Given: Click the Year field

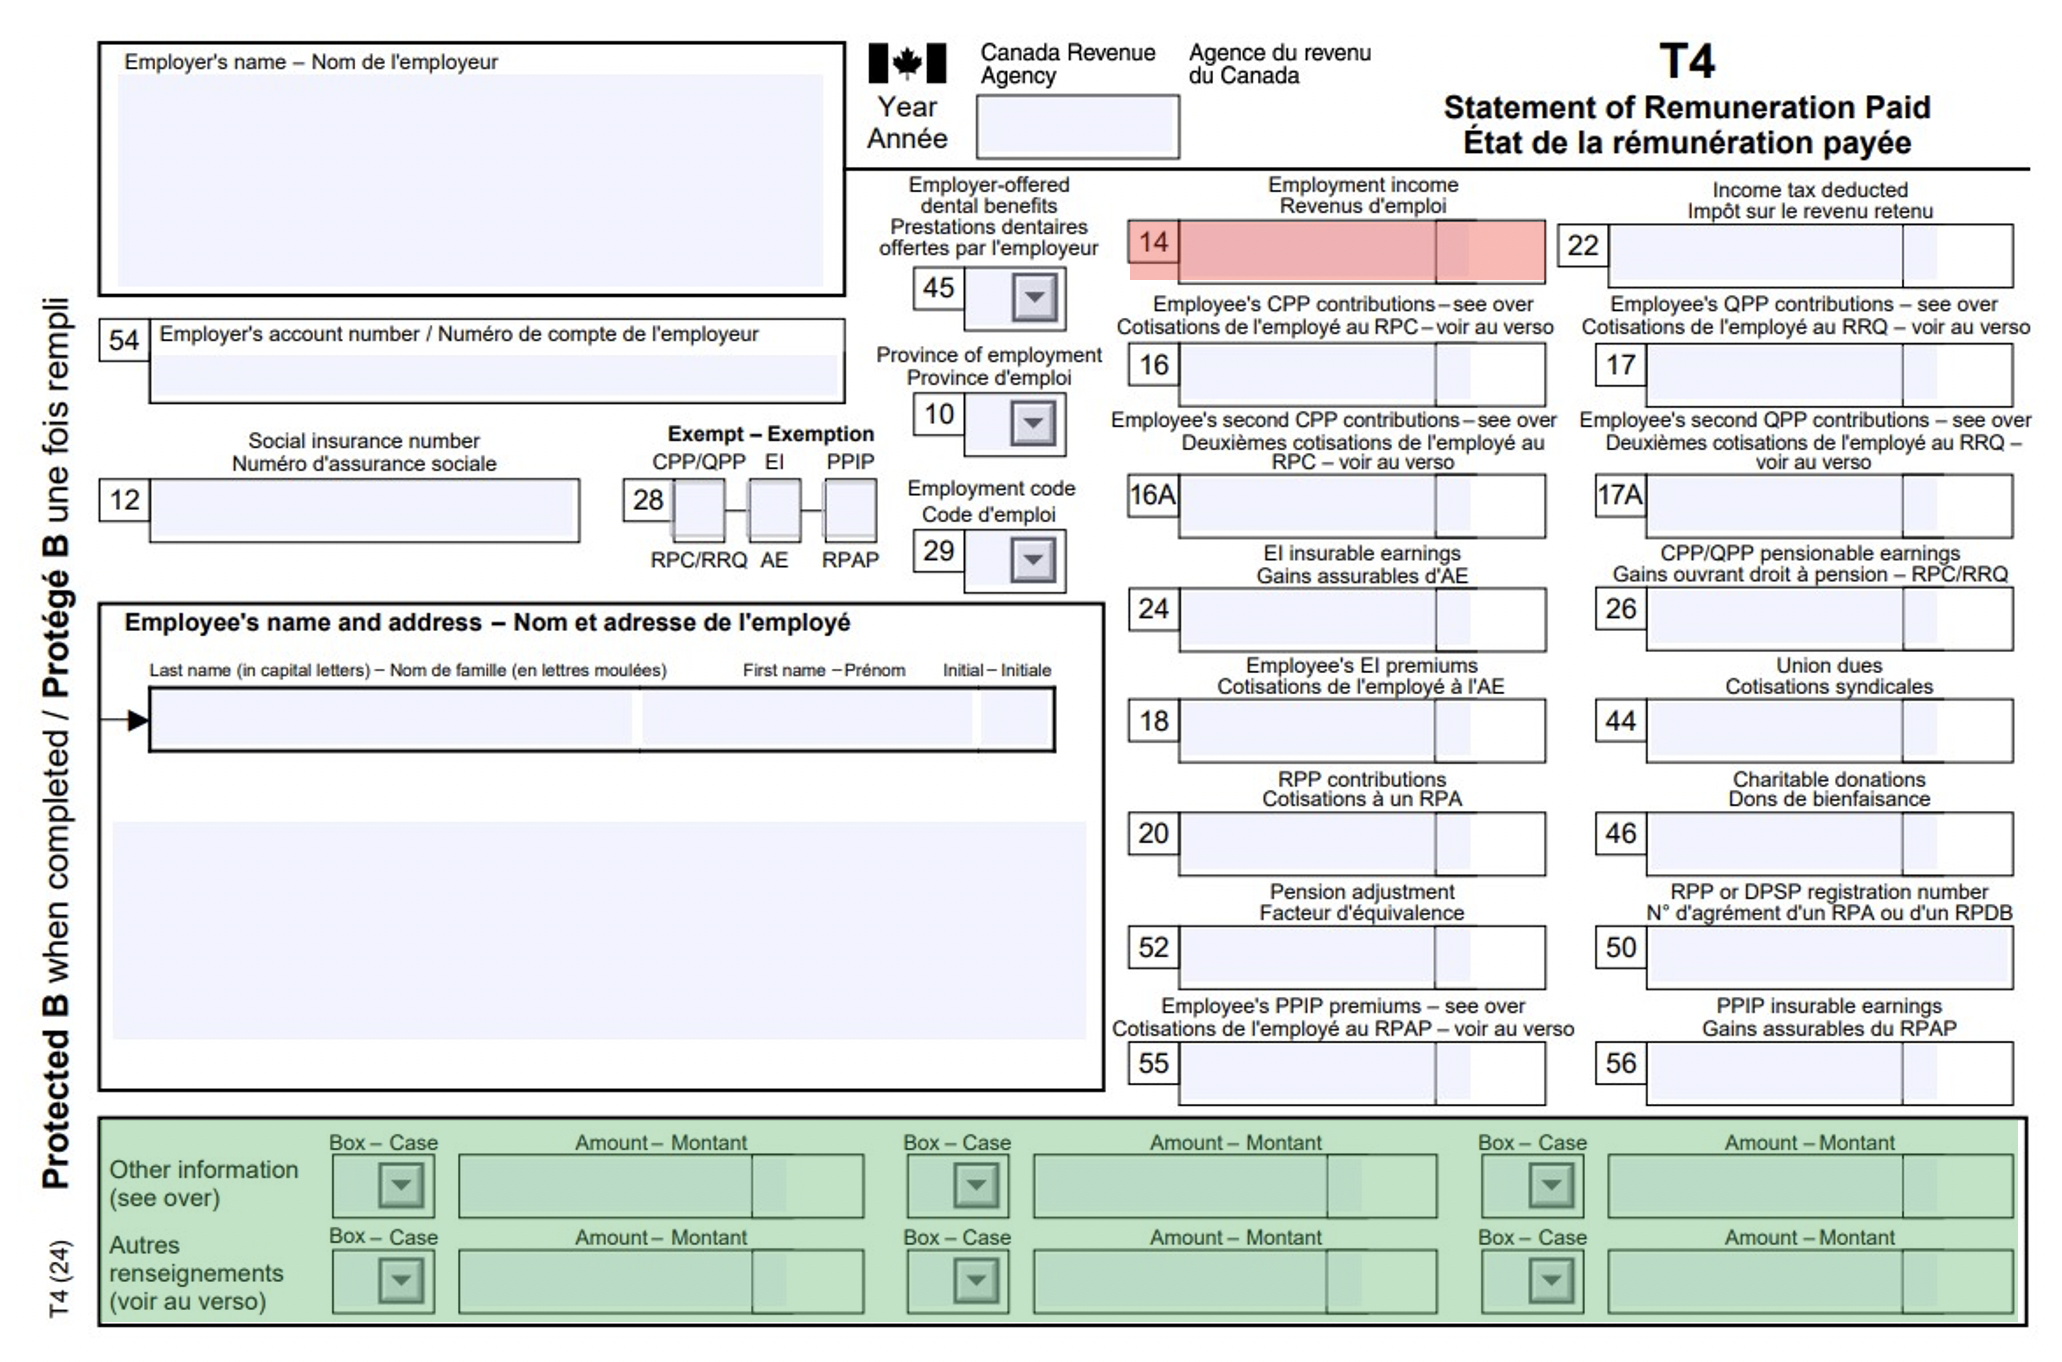Looking at the screenshot, I should click(1077, 126).
